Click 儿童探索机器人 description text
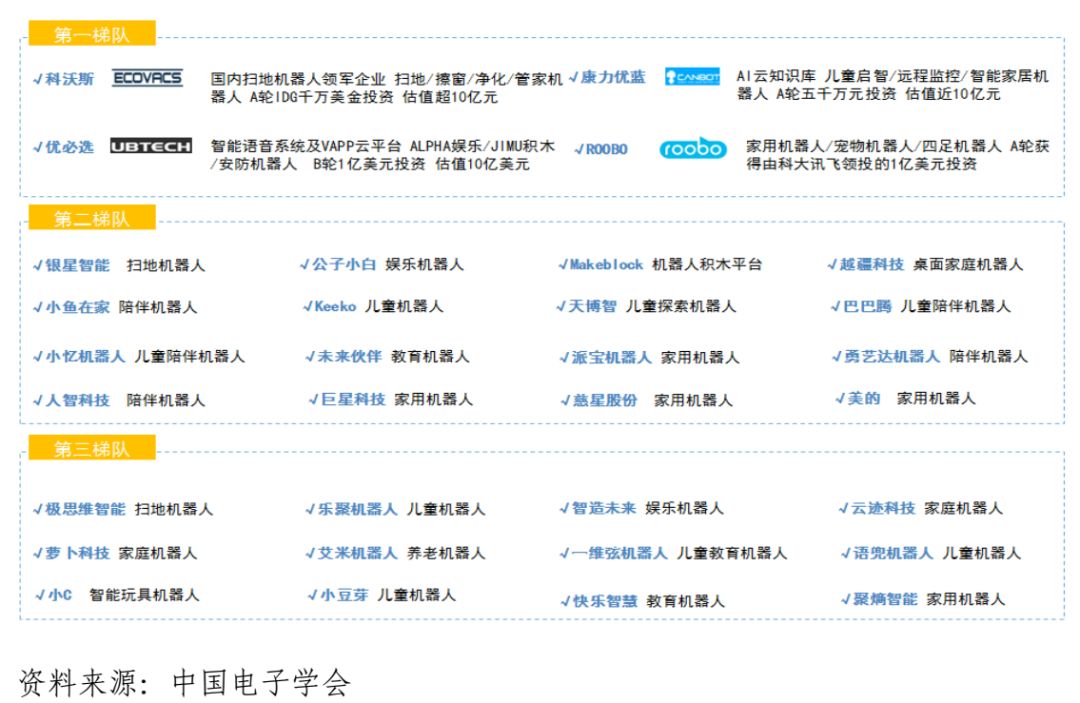The image size is (1080, 703). (681, 306)
